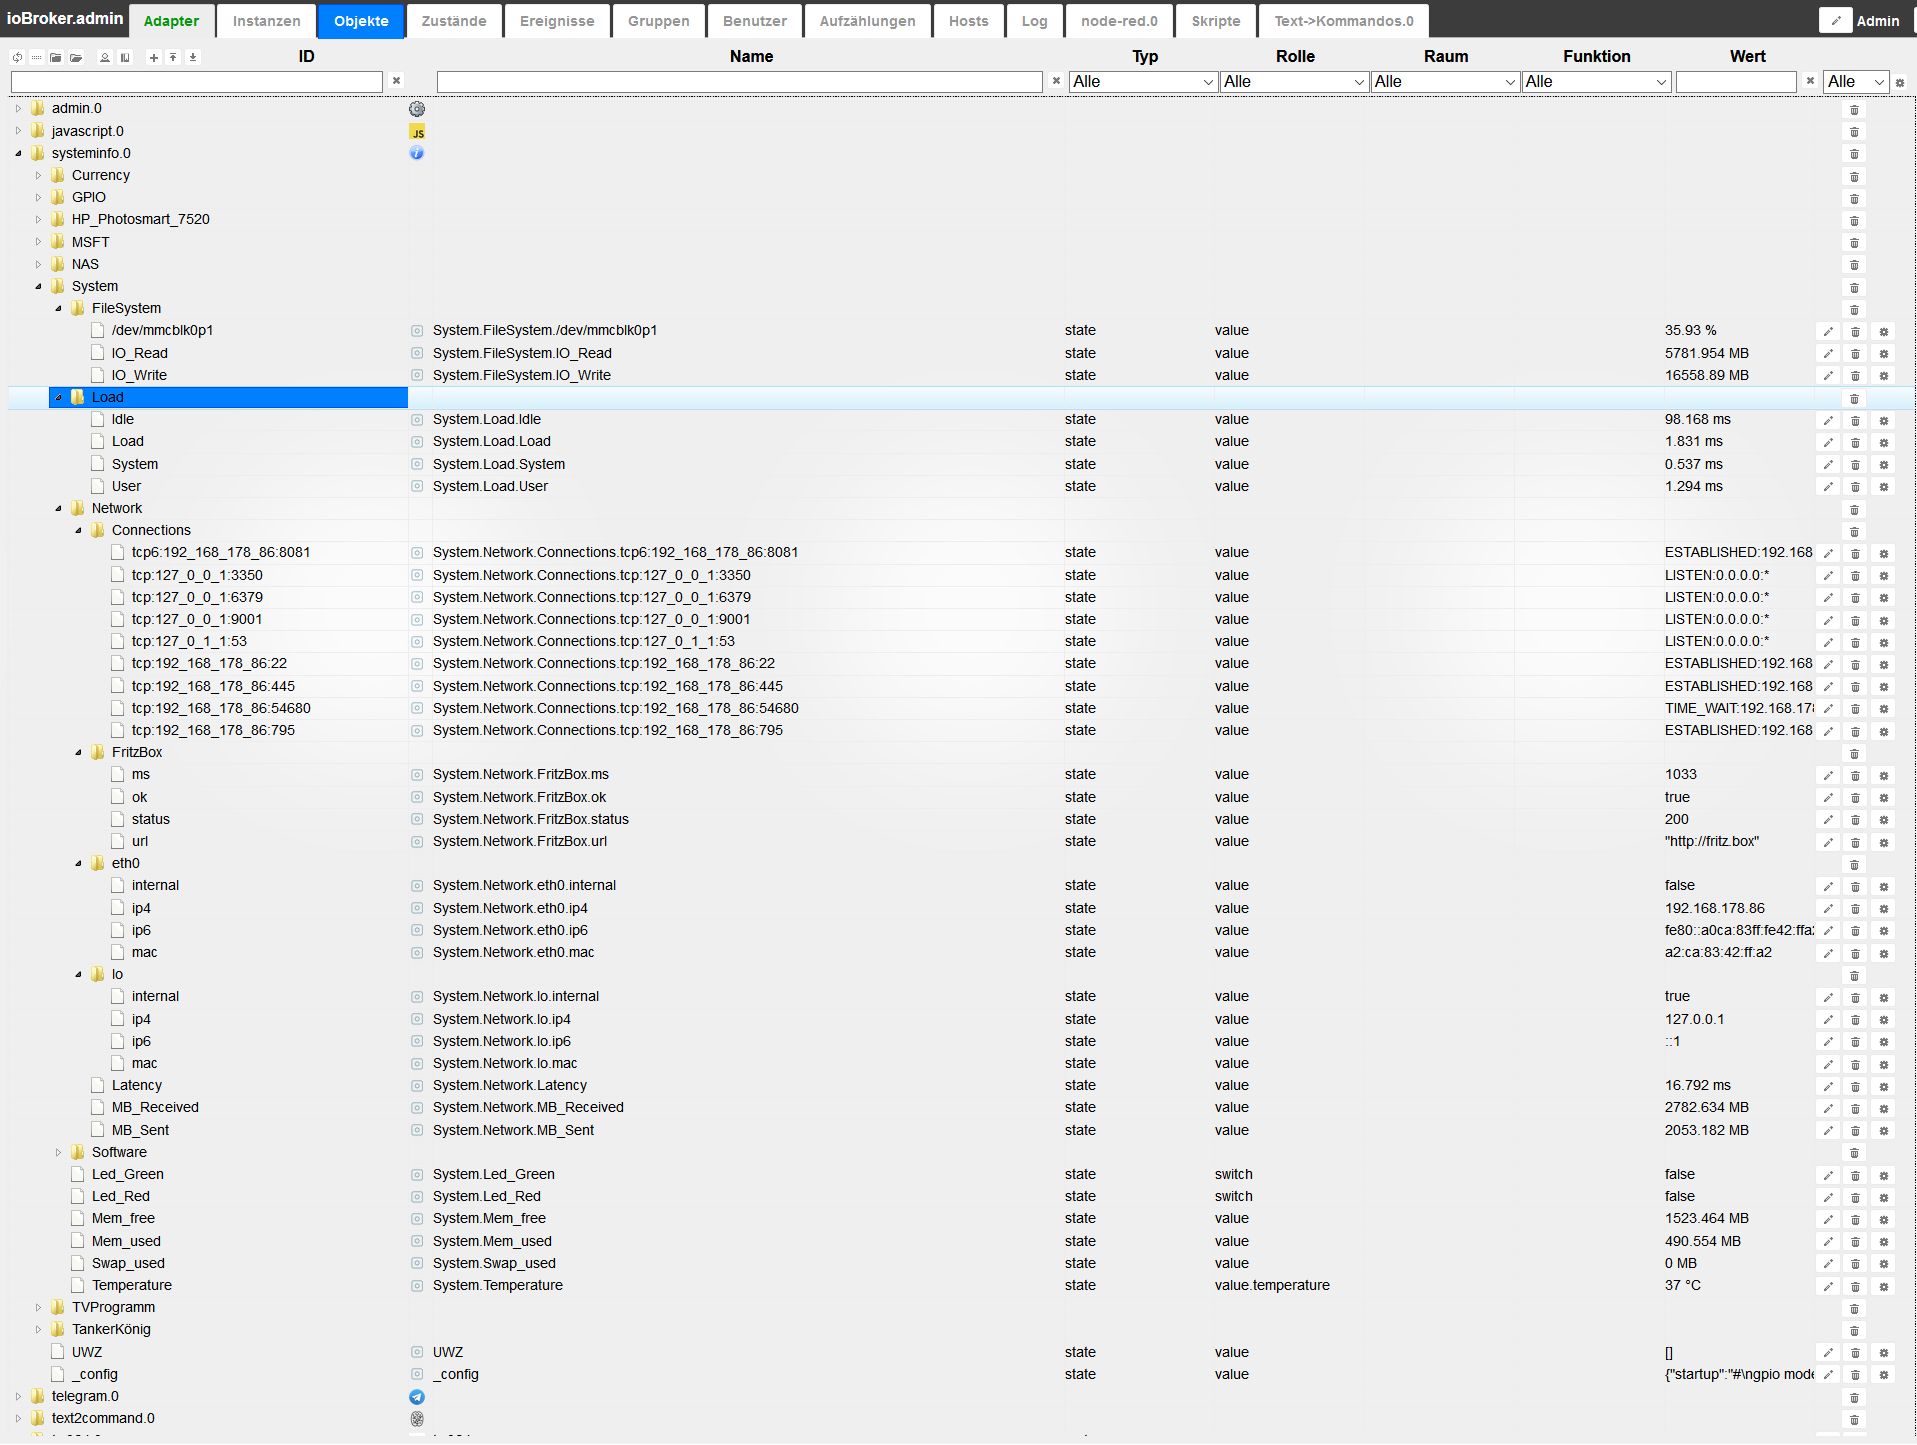Click the dotted list view toggle icon
Viewport: 1917px width, 1445px height.
(x=37, y=57)
